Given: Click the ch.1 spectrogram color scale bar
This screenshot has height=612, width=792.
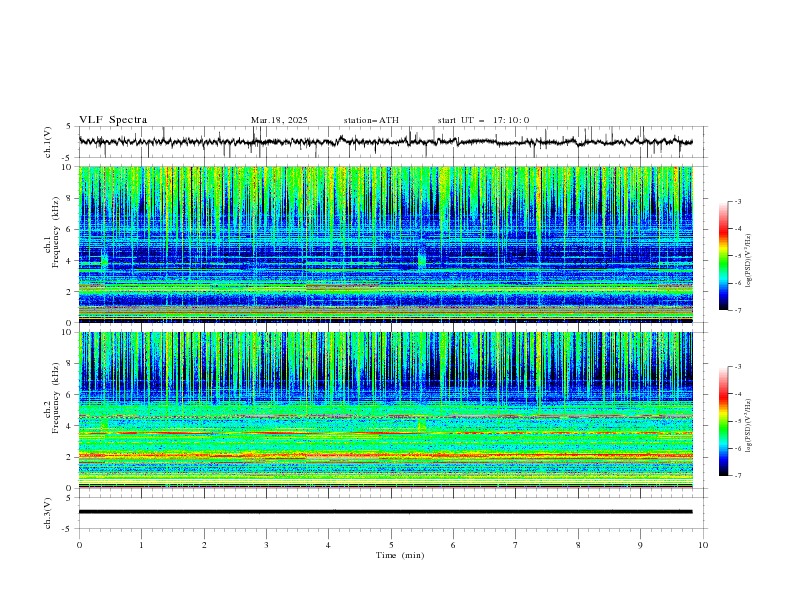Looking at the screenshot, I should pyautogui.click(x=723, y=256).
